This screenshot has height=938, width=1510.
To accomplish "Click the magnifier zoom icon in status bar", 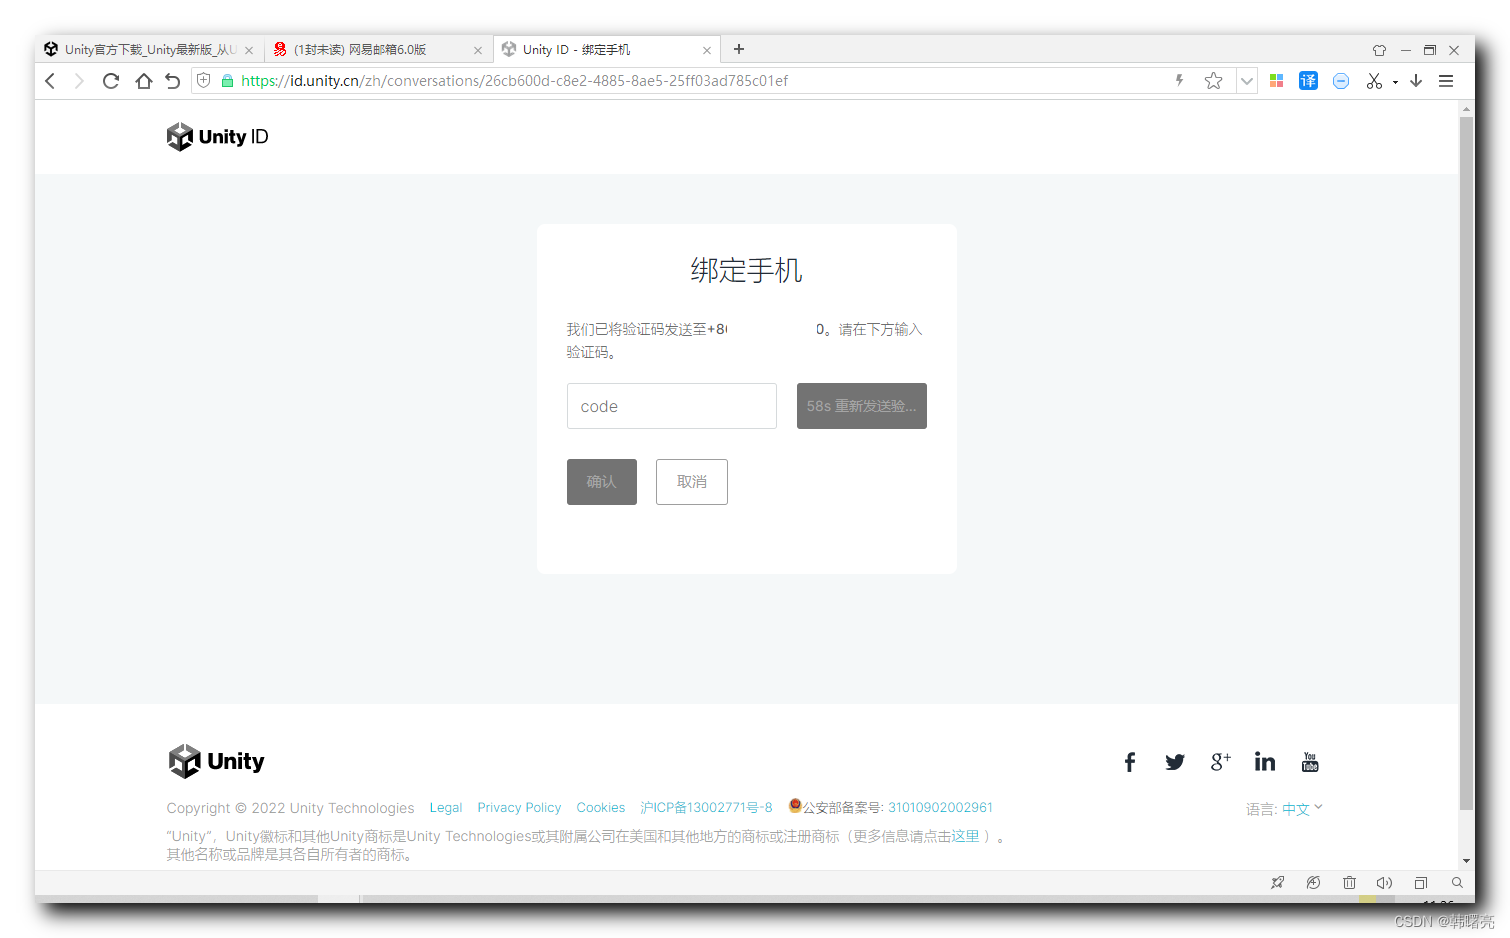I will click(x=1457, y=883).
